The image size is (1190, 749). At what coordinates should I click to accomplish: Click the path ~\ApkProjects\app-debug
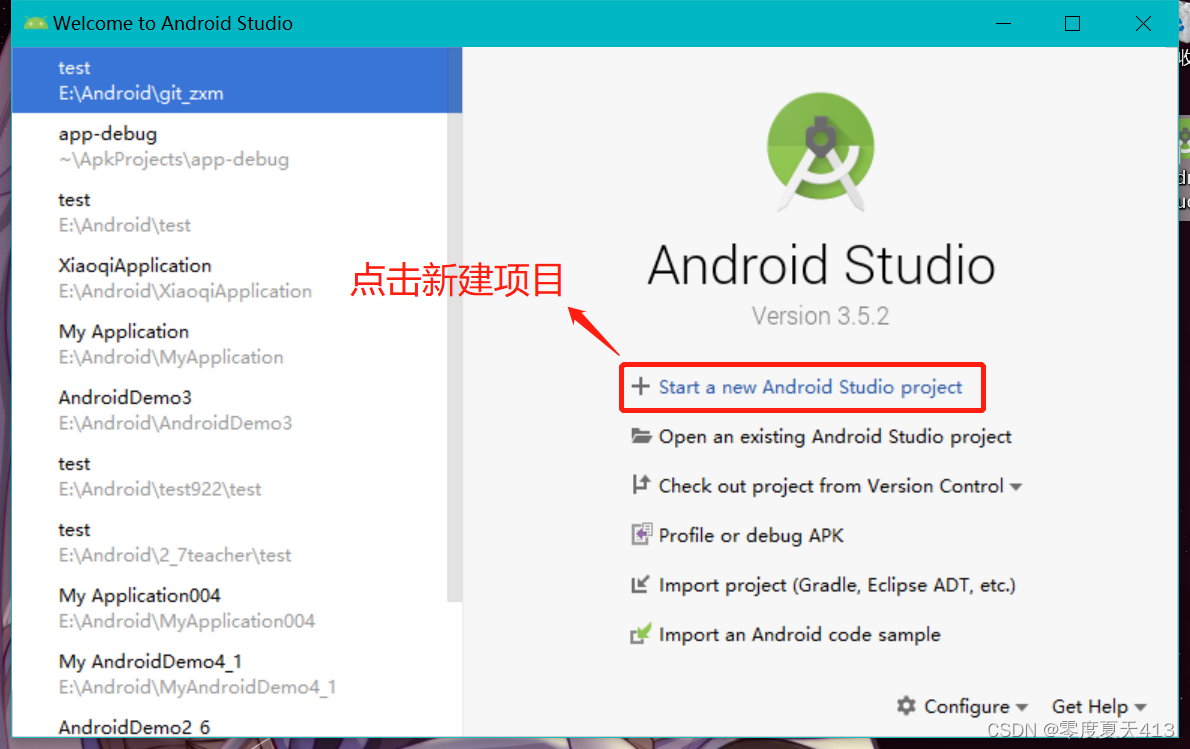pyautogui.click(x=174, y=159)
